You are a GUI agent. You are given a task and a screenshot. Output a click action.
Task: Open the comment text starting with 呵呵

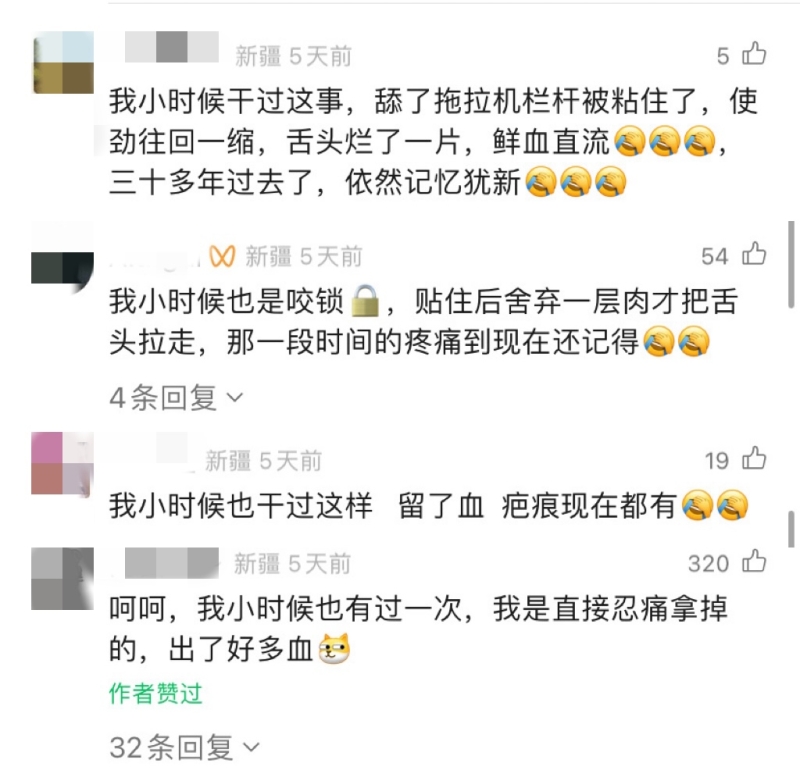pos(418,629)
